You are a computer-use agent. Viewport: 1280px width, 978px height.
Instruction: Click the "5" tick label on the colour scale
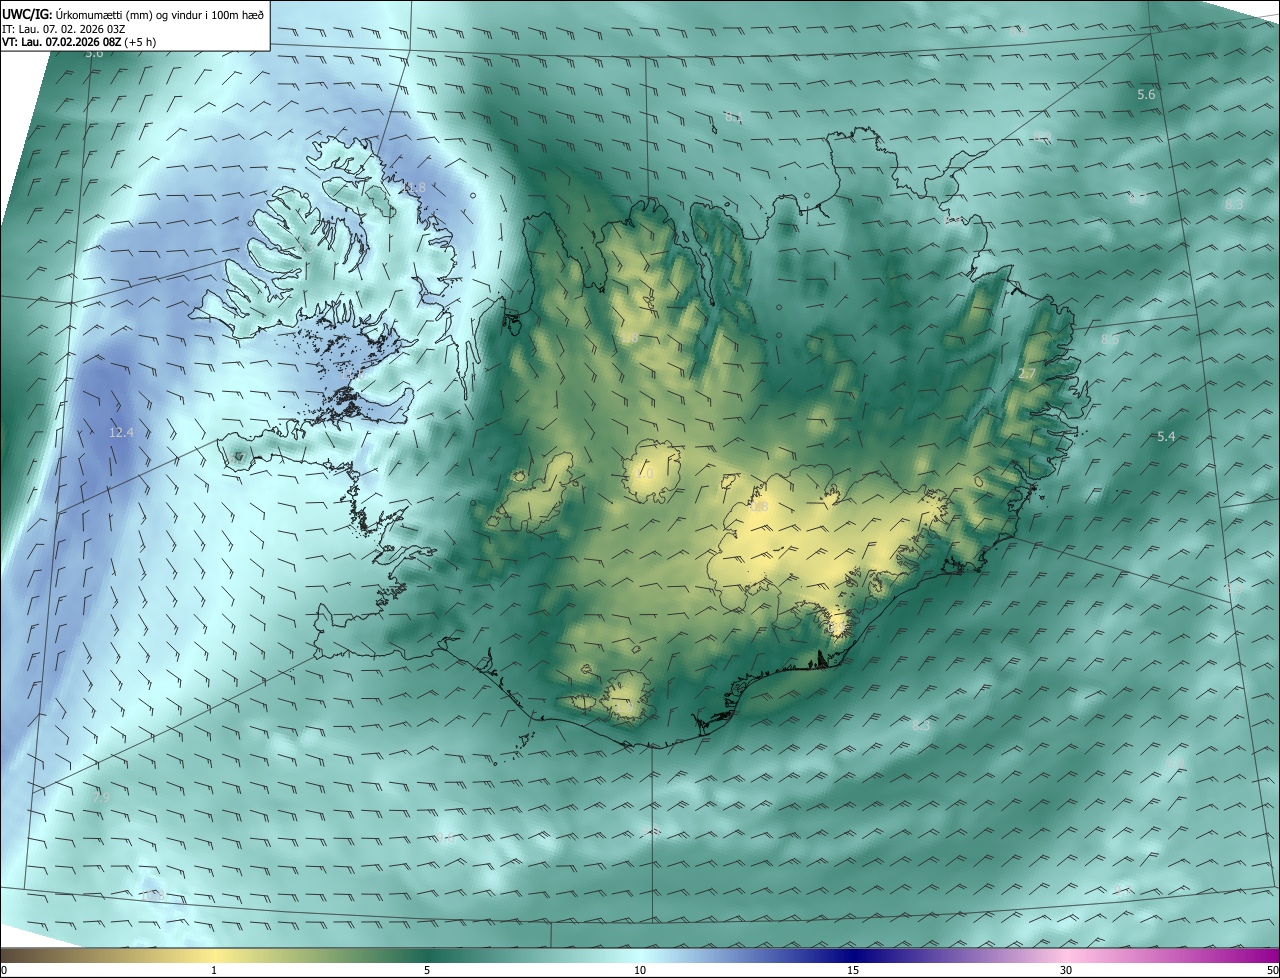(427, 970)
